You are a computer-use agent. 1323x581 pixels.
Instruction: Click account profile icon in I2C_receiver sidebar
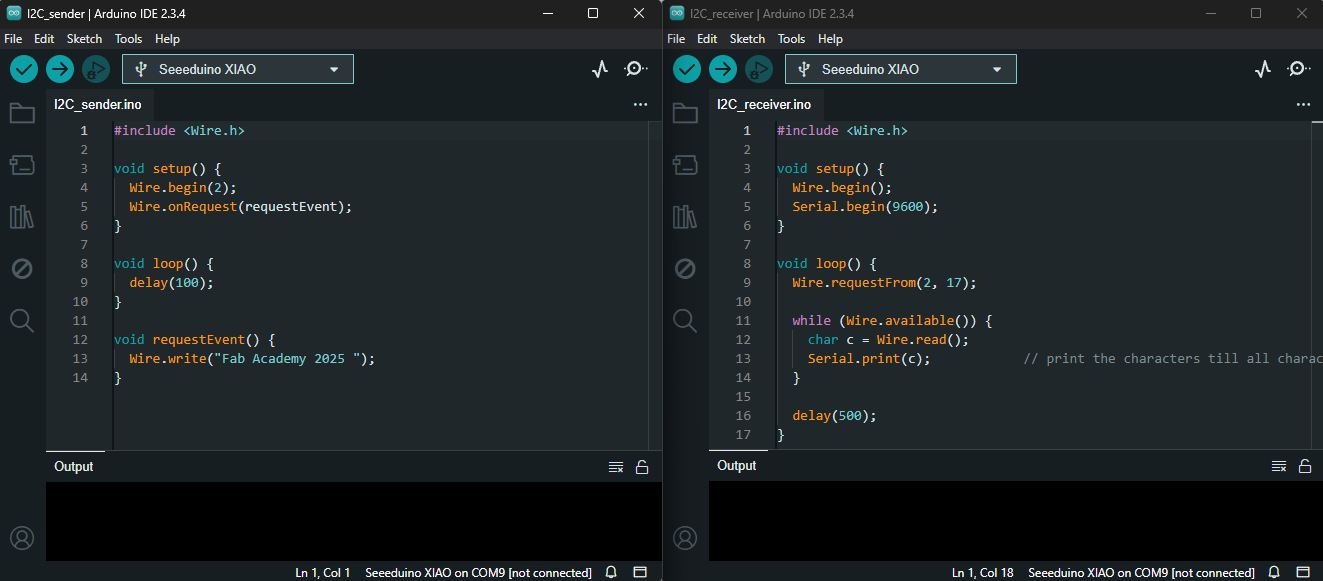tap(685, 538)
